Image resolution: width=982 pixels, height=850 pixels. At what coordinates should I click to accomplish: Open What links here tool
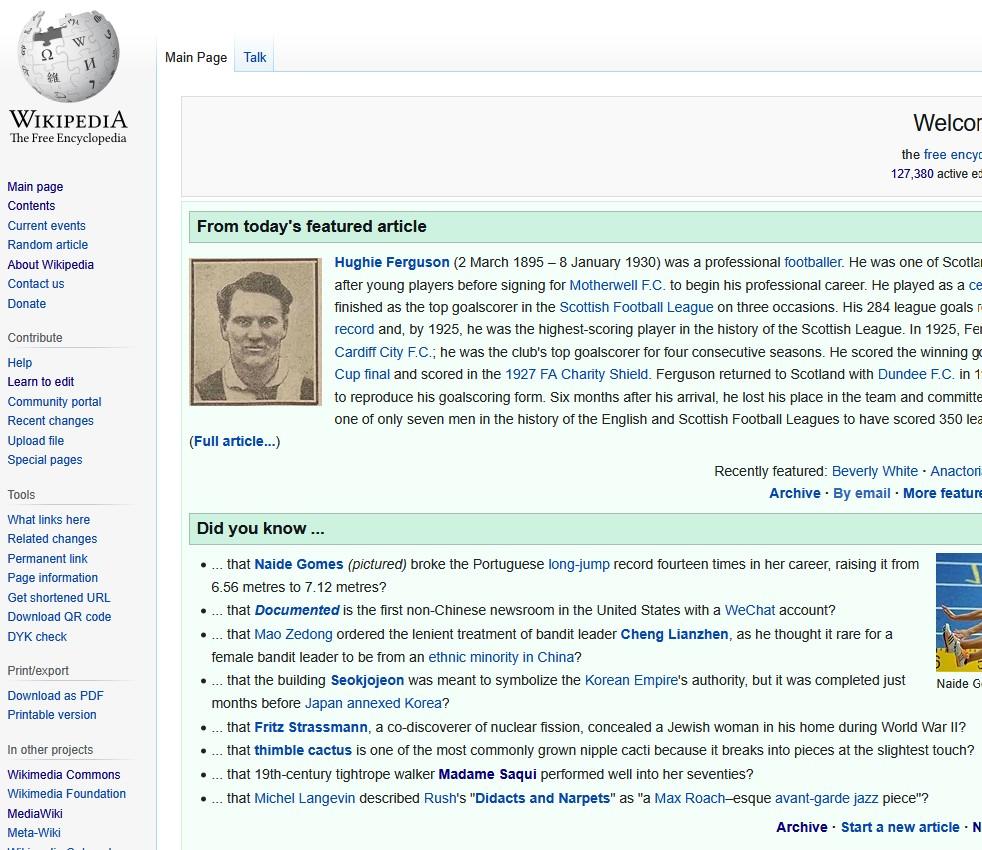[x=49, y=520]
